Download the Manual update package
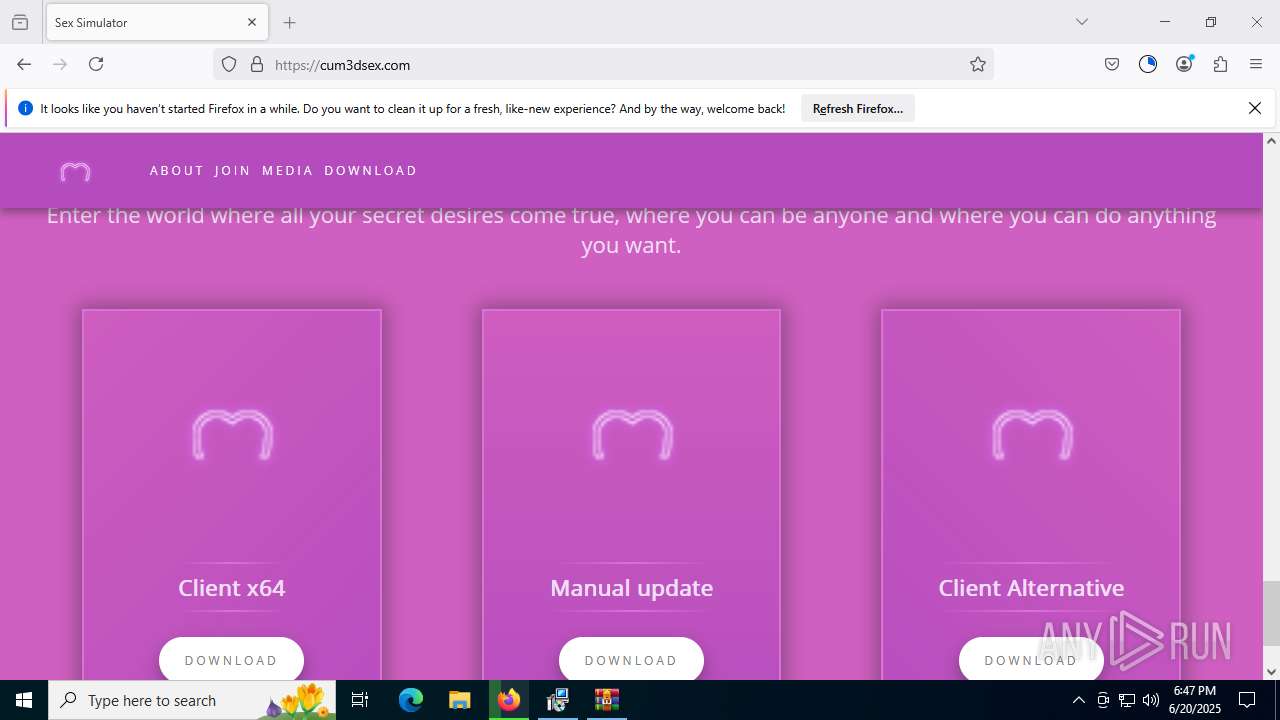This screenshot has width=1280, height=720. tap(631, 660)
